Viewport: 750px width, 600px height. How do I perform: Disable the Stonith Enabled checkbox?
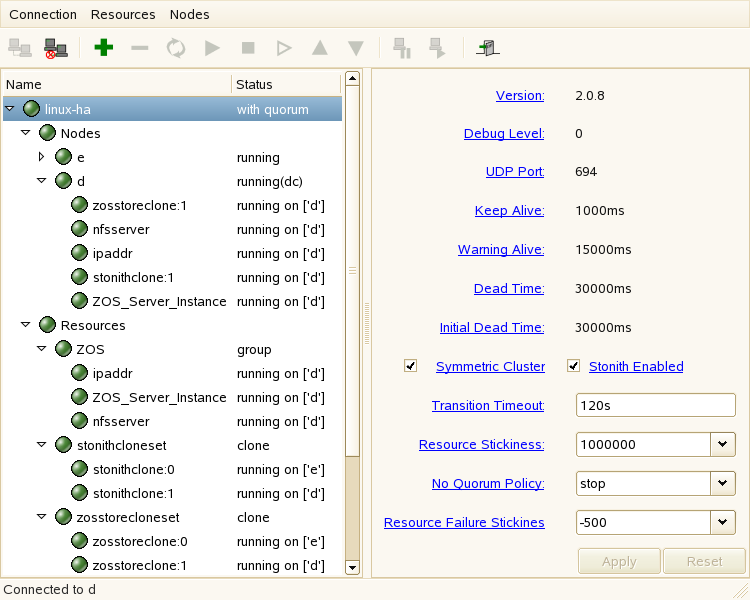click(x=574, y=366)
